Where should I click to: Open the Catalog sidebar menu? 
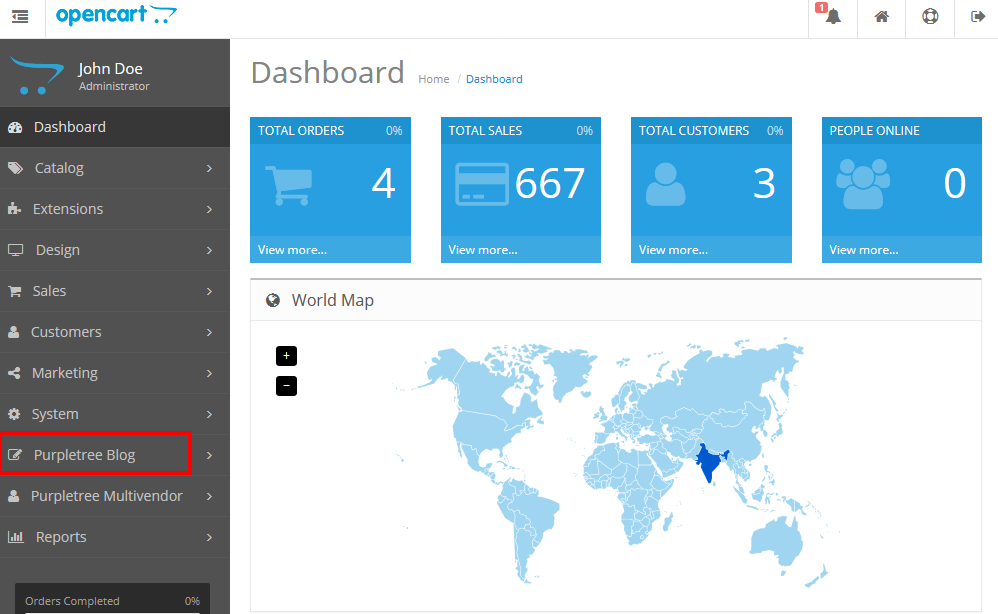(115, 168)
